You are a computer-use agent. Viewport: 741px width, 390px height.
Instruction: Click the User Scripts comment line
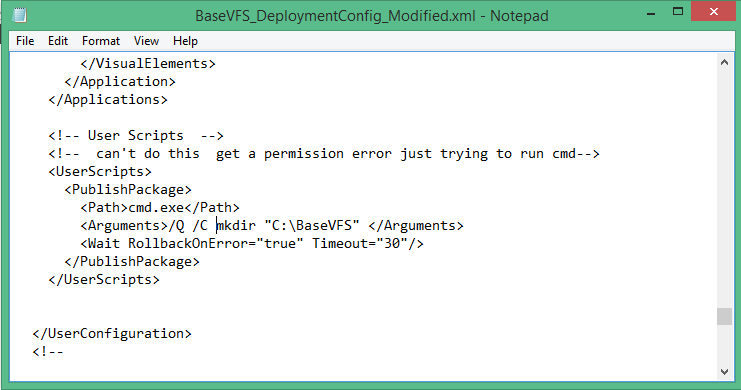click(136, 136)
